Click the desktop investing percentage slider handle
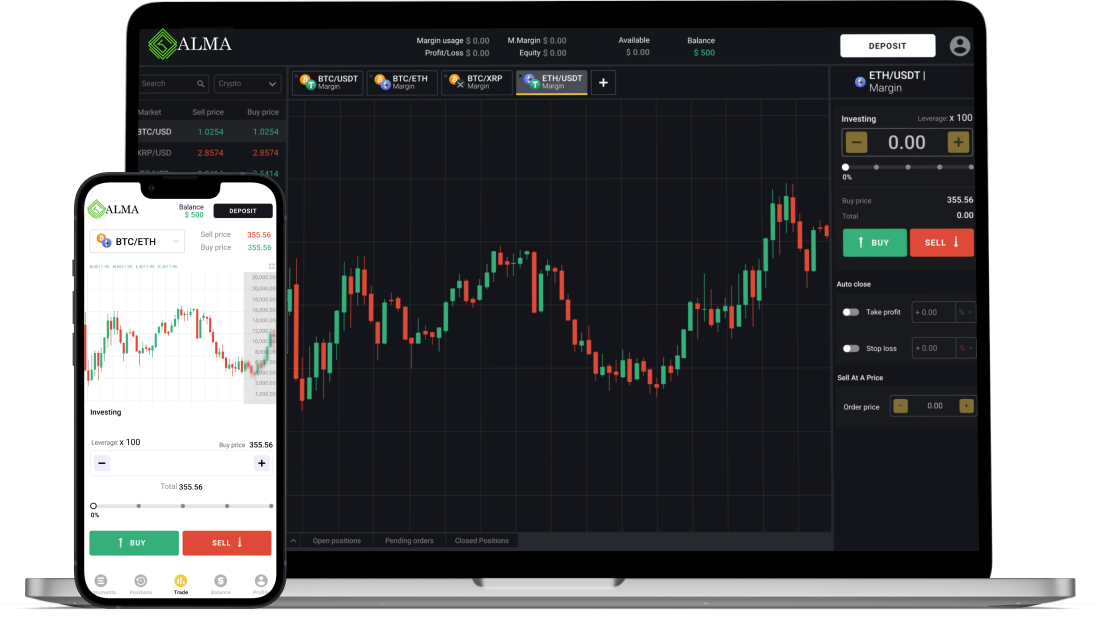Screen dimensions: 1096x618 point(846,167)
